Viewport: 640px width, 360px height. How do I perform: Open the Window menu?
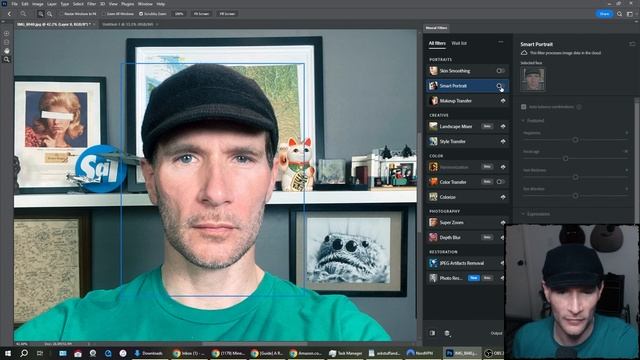145,4
